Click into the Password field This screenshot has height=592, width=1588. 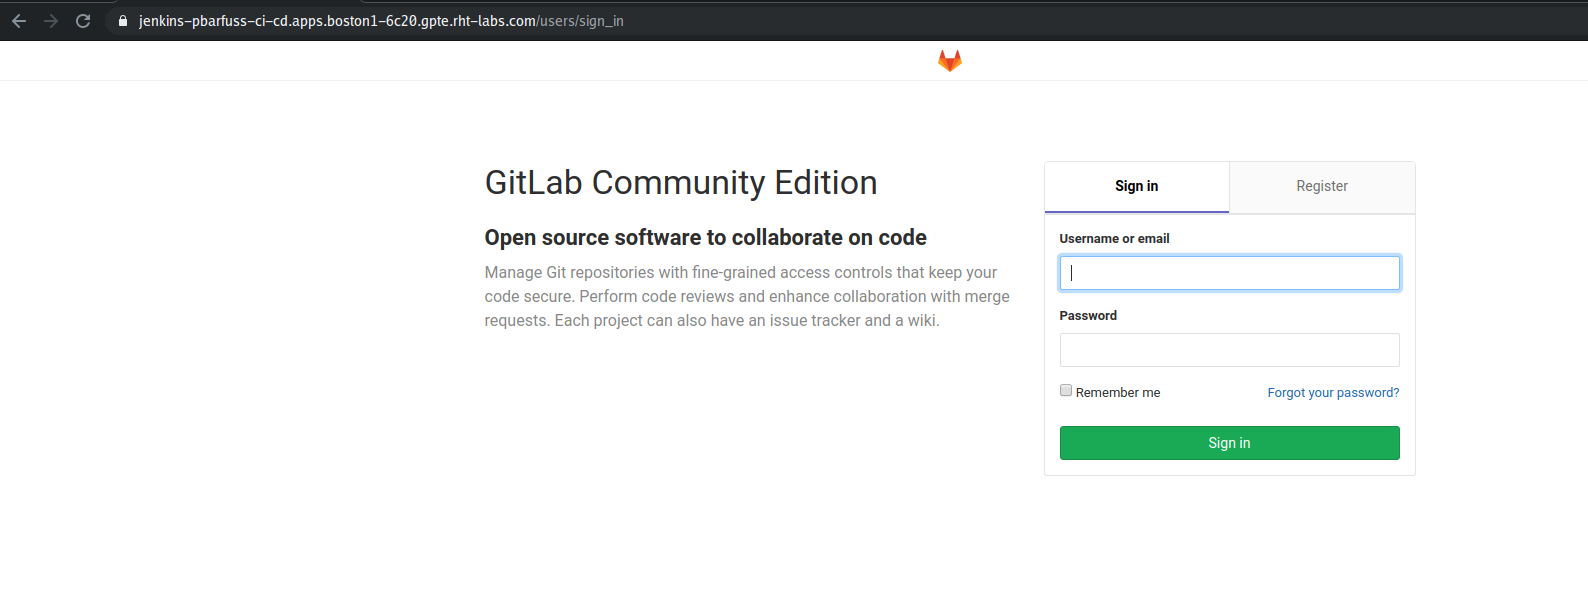point(1229,350)
